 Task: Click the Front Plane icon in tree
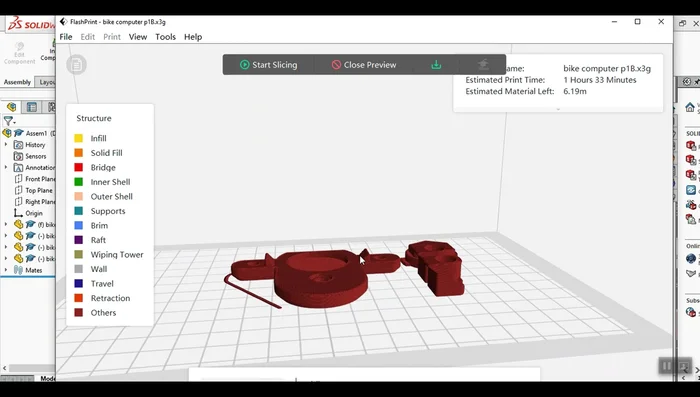coord(18,179)
